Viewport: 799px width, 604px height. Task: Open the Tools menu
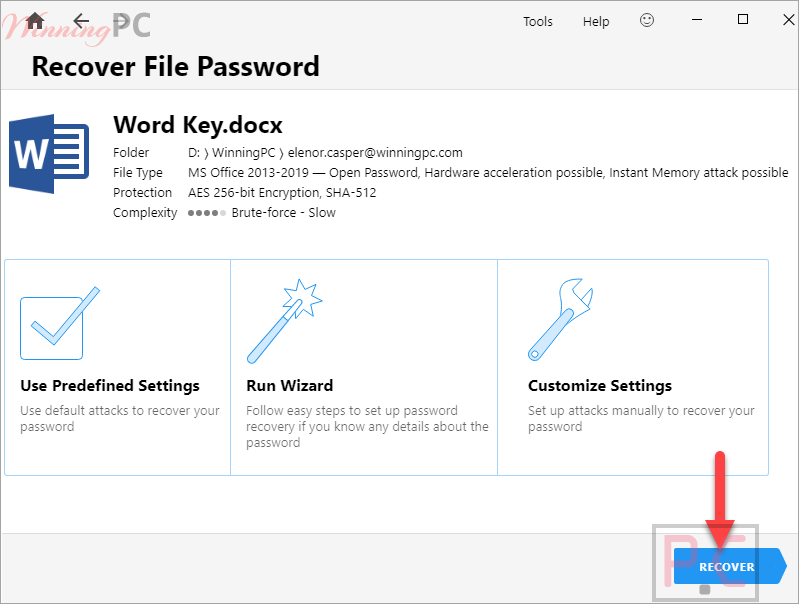coord(538,21)
